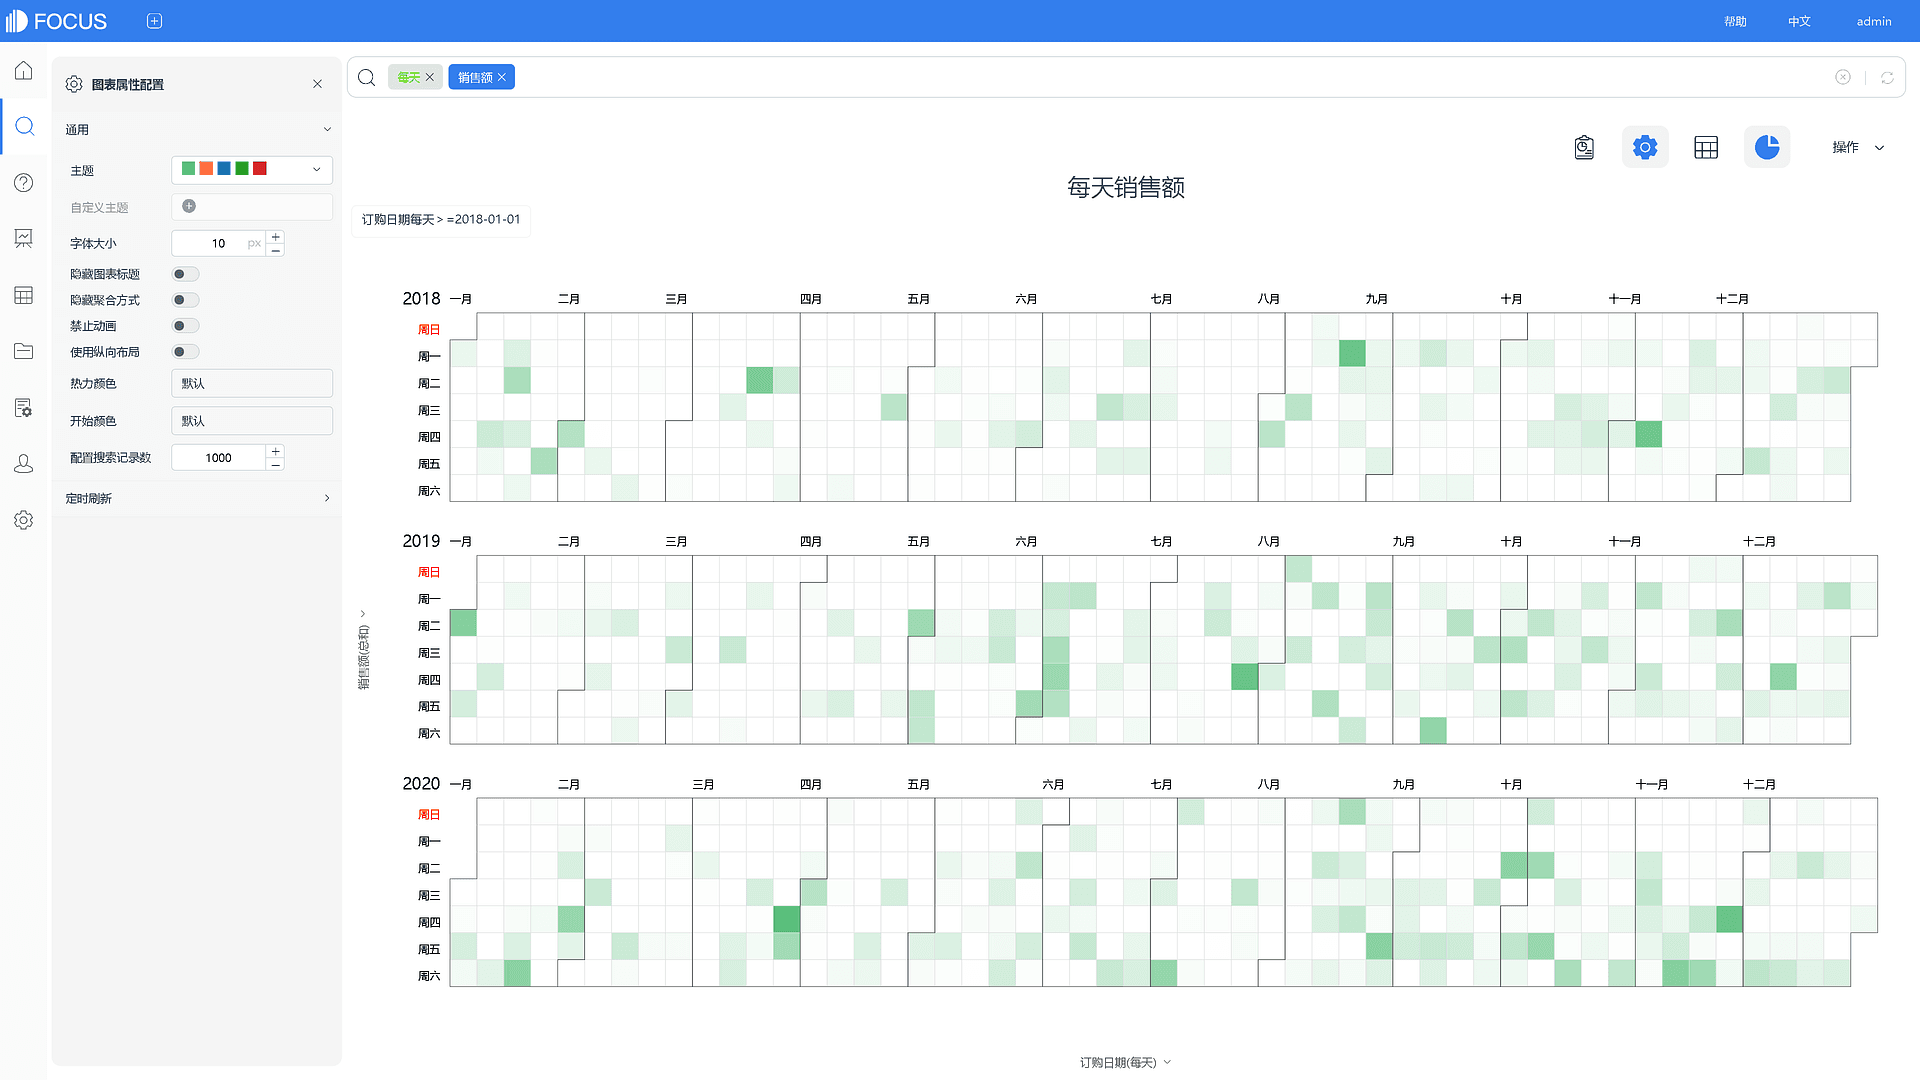Viewport: 1920px width, 1080px height.
Task: Clear the search bar with circle-x icon
Action: pyautogui.click(x=1843, y=77)
